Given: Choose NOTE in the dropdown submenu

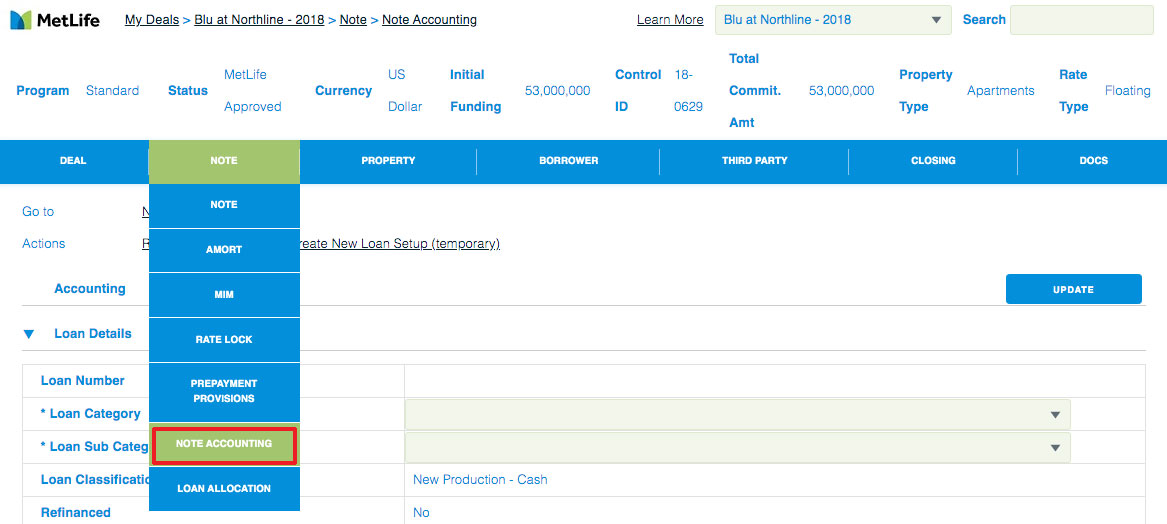Looking at the screenshot, I should pyautogui.click(x=224, y=205).
